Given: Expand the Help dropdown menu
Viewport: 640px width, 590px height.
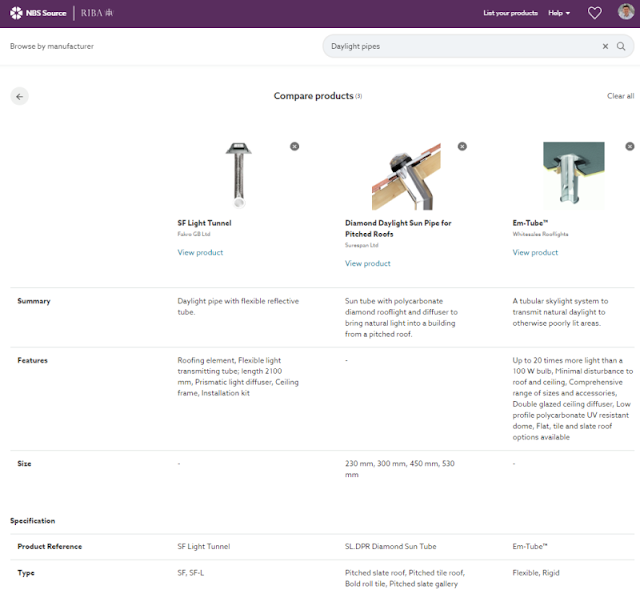Looking at the screenshot, I should pos(559,13).
